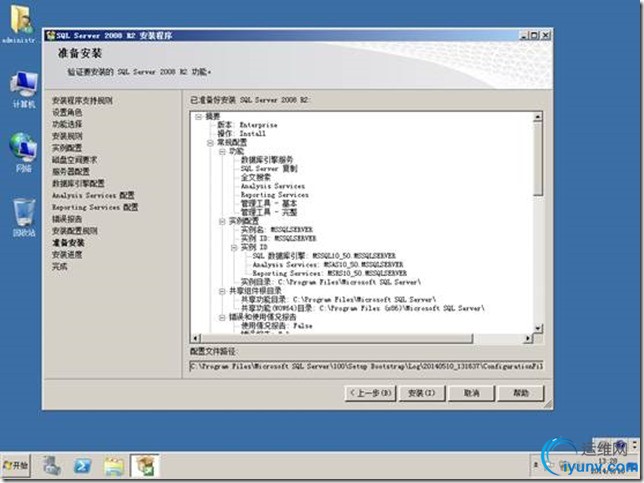The height and width of the screenshot is (483, 644).
Task: Click the scroll down arrow of summary tree
Action: (x=538, y=328)
